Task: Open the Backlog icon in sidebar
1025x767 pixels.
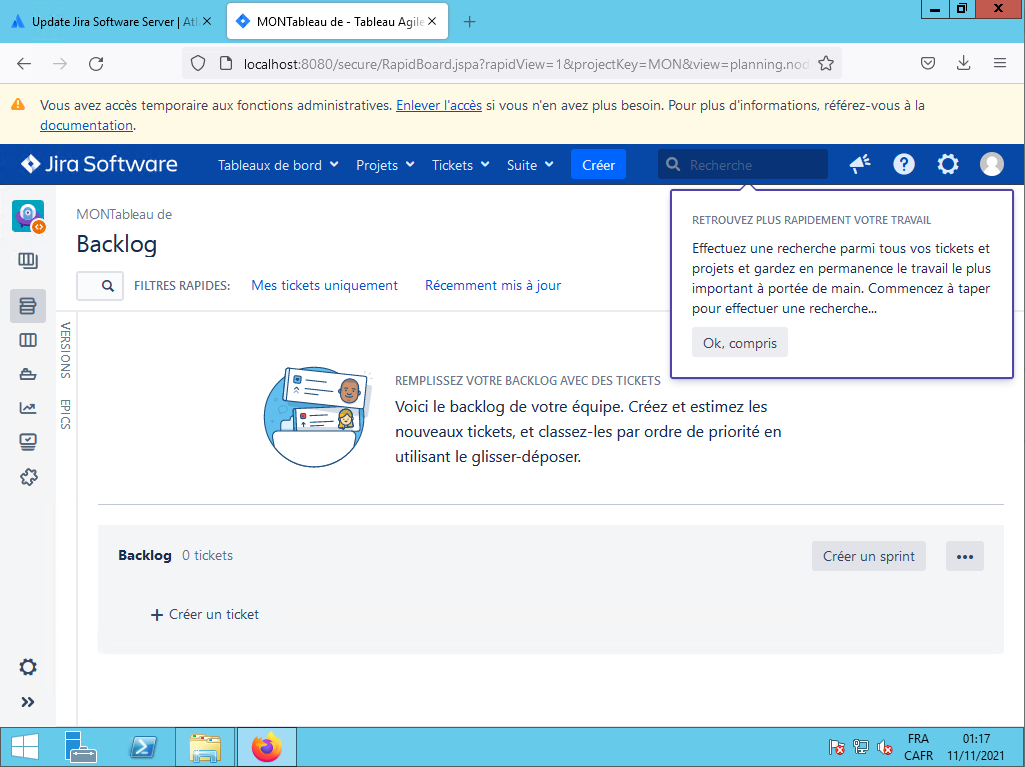Action: click(x=28, y=306)
